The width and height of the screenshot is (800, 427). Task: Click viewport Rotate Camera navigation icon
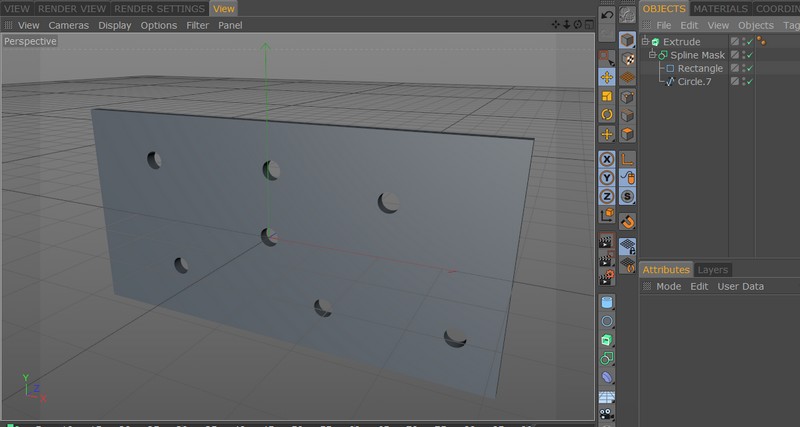click(x=578, y=24)
